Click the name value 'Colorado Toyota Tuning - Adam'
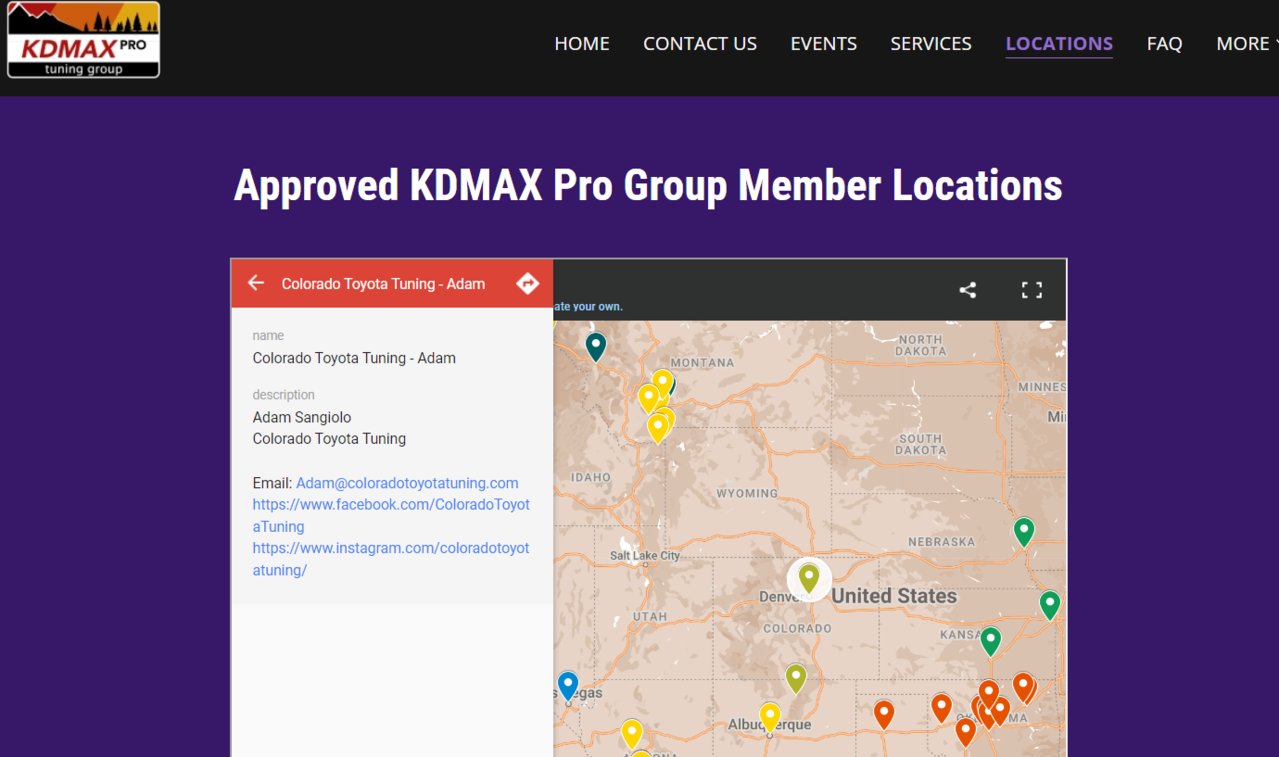1279x757 pixels. click(354, 358)
